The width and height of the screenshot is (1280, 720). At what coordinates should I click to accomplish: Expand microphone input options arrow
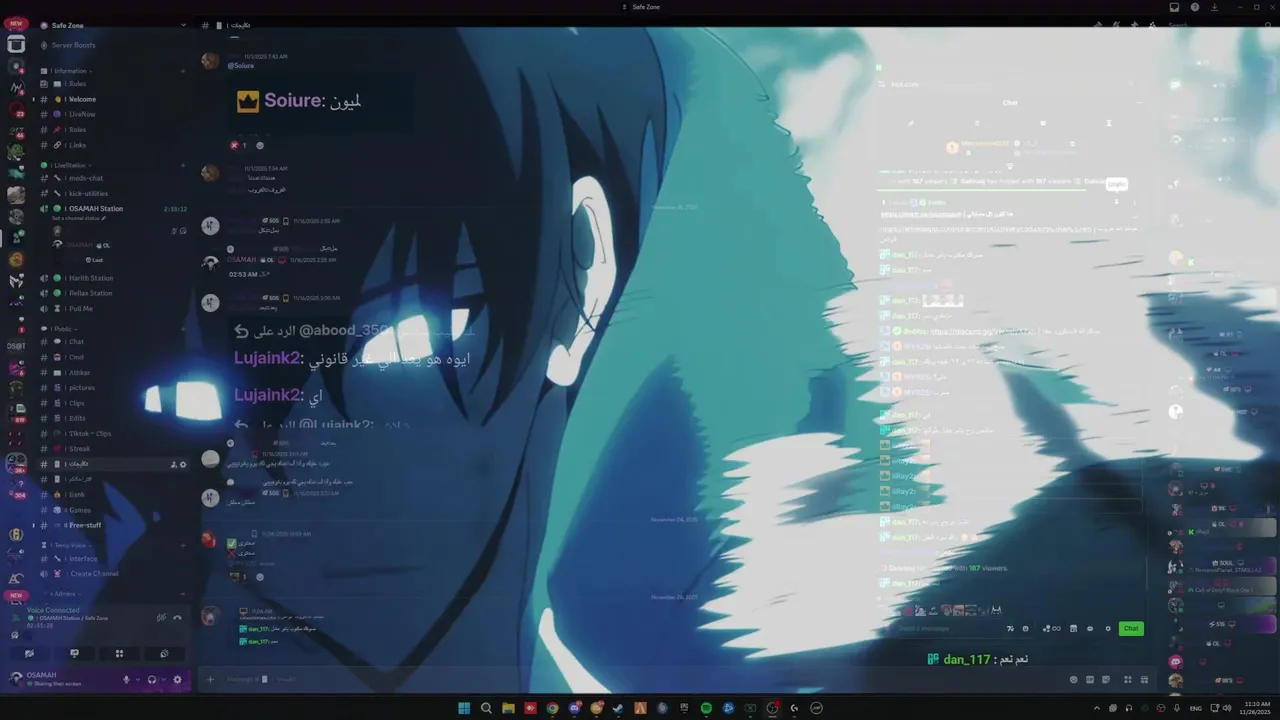136,679
